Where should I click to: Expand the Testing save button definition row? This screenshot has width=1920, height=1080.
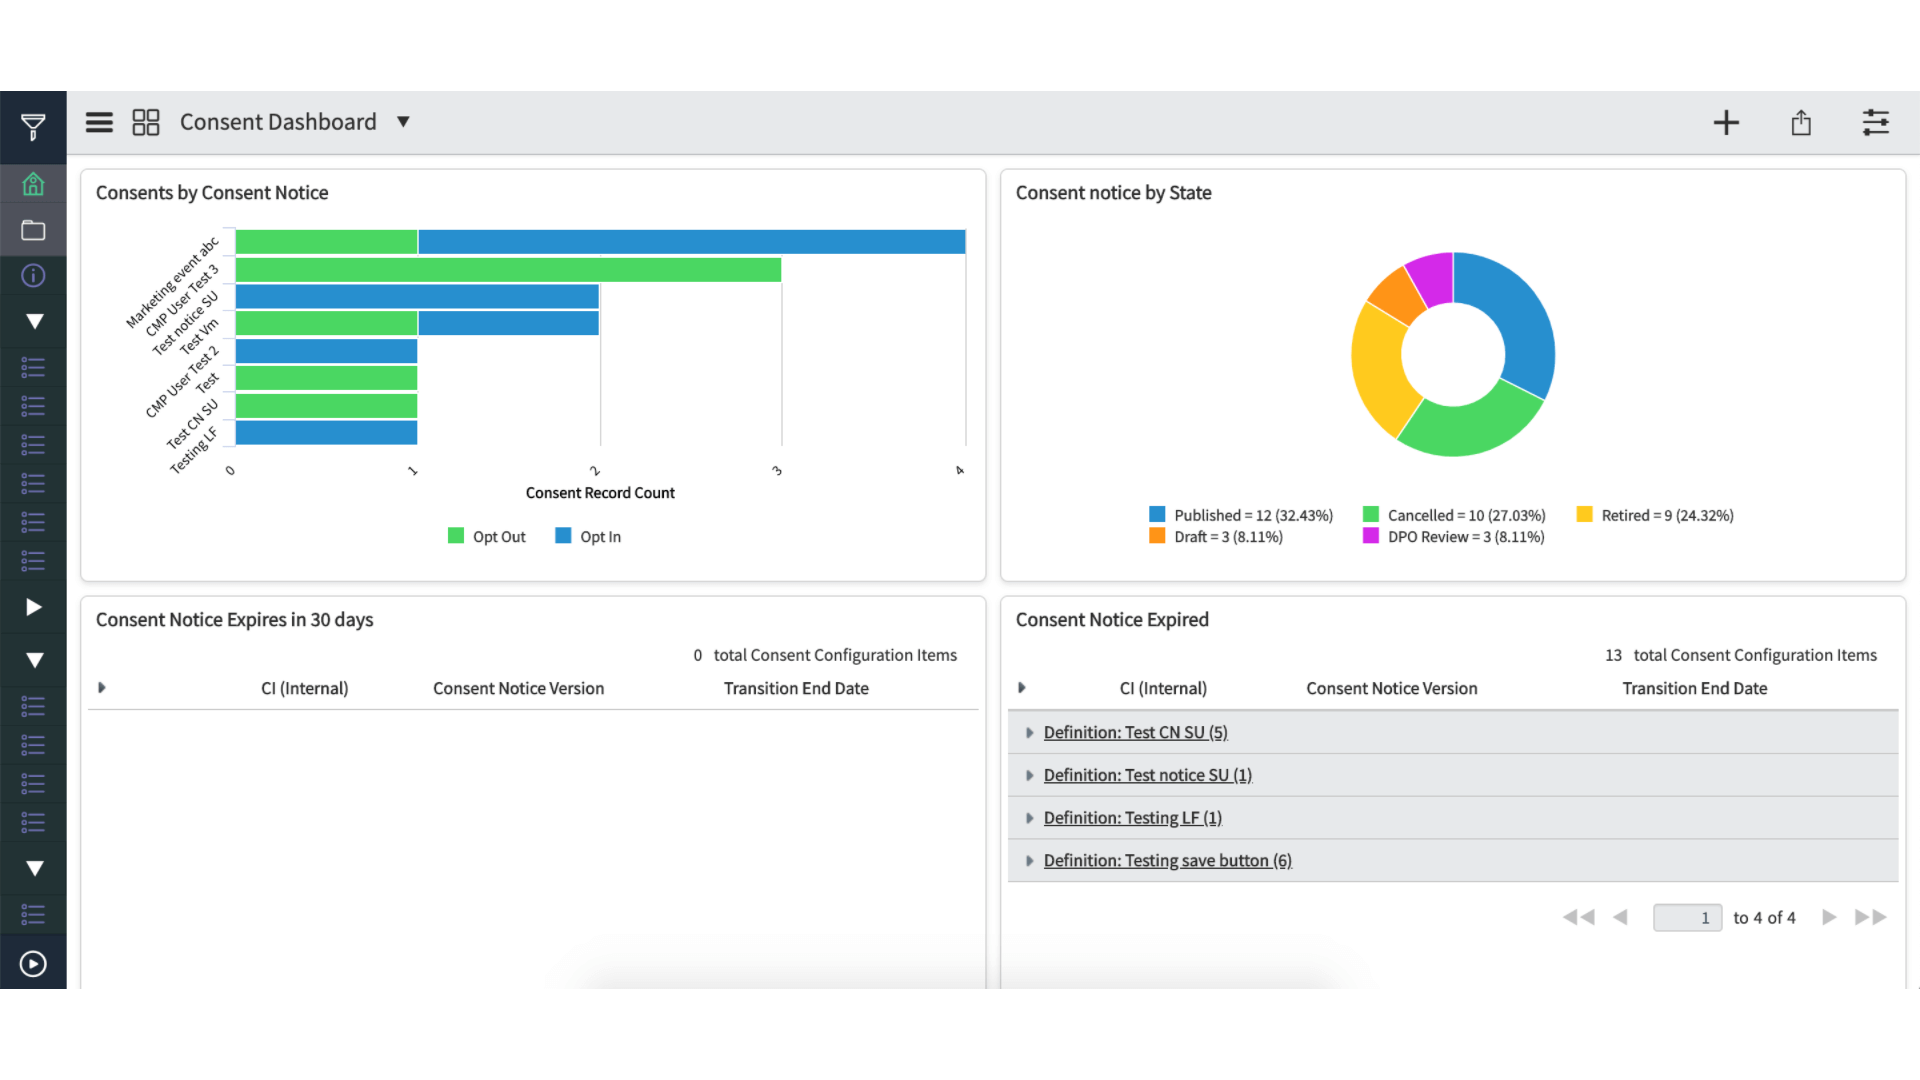[x=1029, y=861]
